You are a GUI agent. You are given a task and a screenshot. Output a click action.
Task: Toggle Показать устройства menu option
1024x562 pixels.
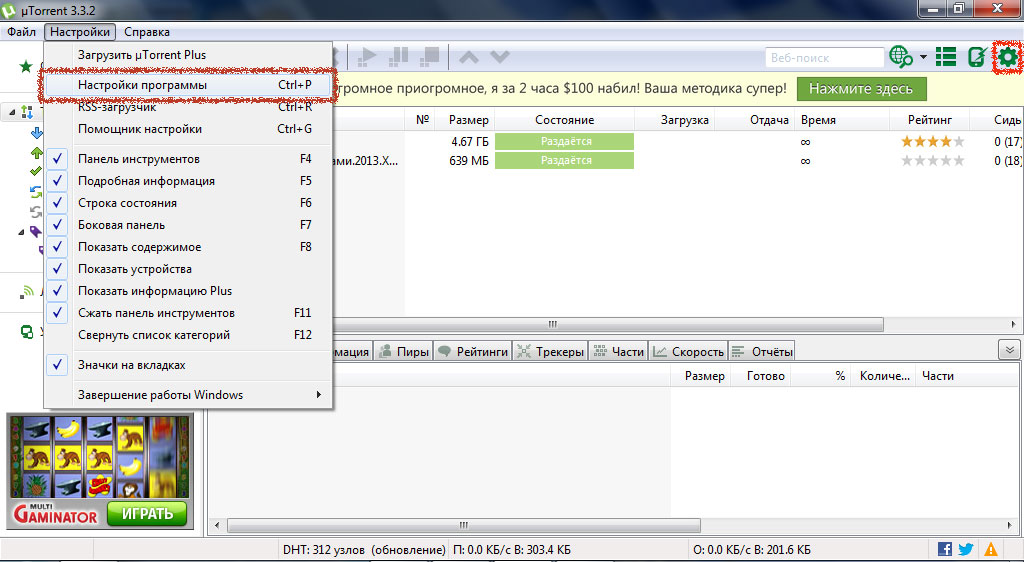(188, 269)
